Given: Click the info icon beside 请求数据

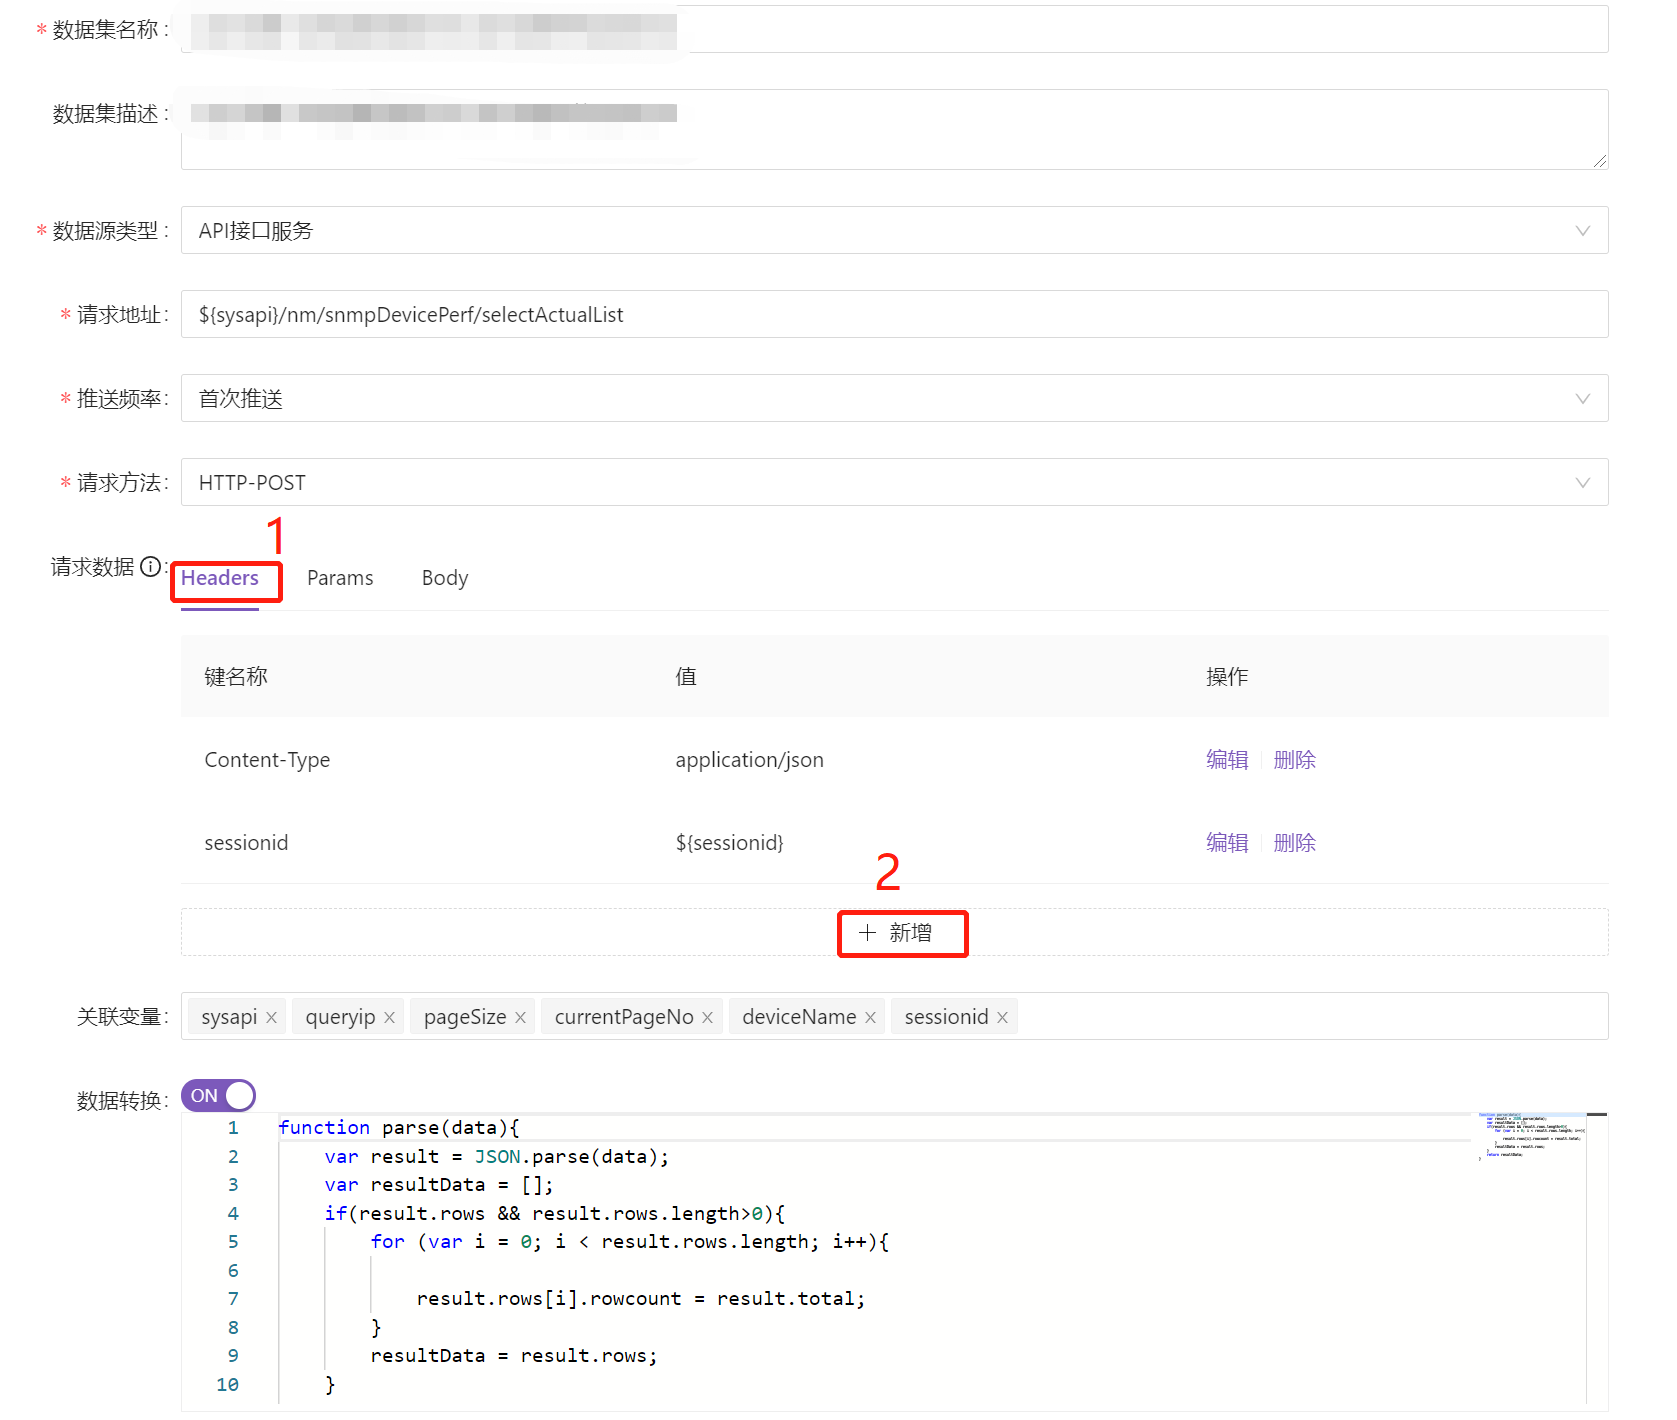Looking at the screenshot, I should pos(150,567).
